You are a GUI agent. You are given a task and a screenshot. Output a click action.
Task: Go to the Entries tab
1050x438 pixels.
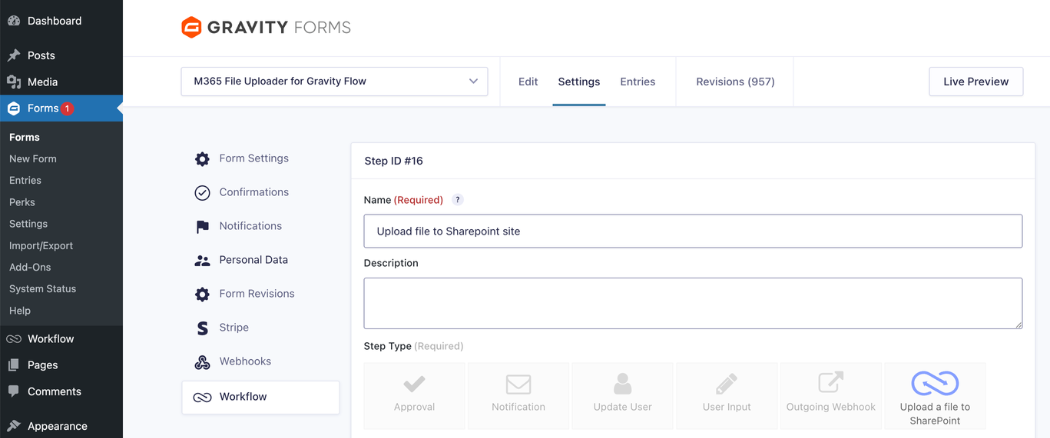(638, 82)
